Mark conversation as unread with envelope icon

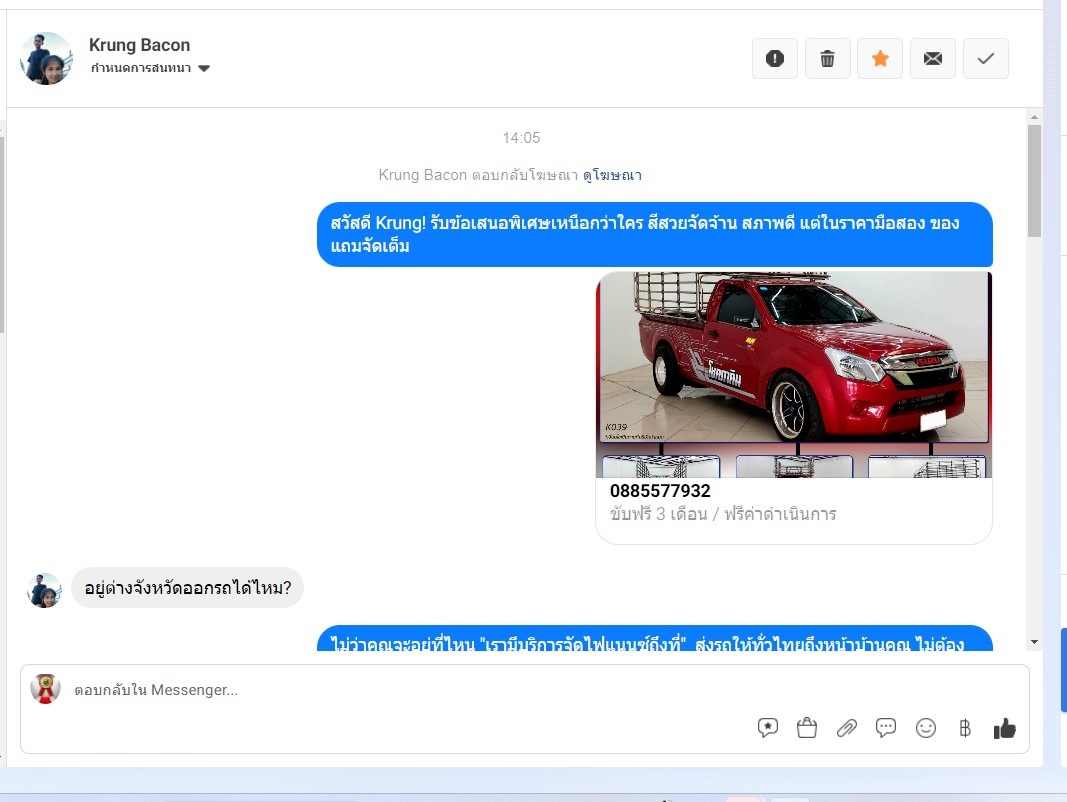pos(933,59)
